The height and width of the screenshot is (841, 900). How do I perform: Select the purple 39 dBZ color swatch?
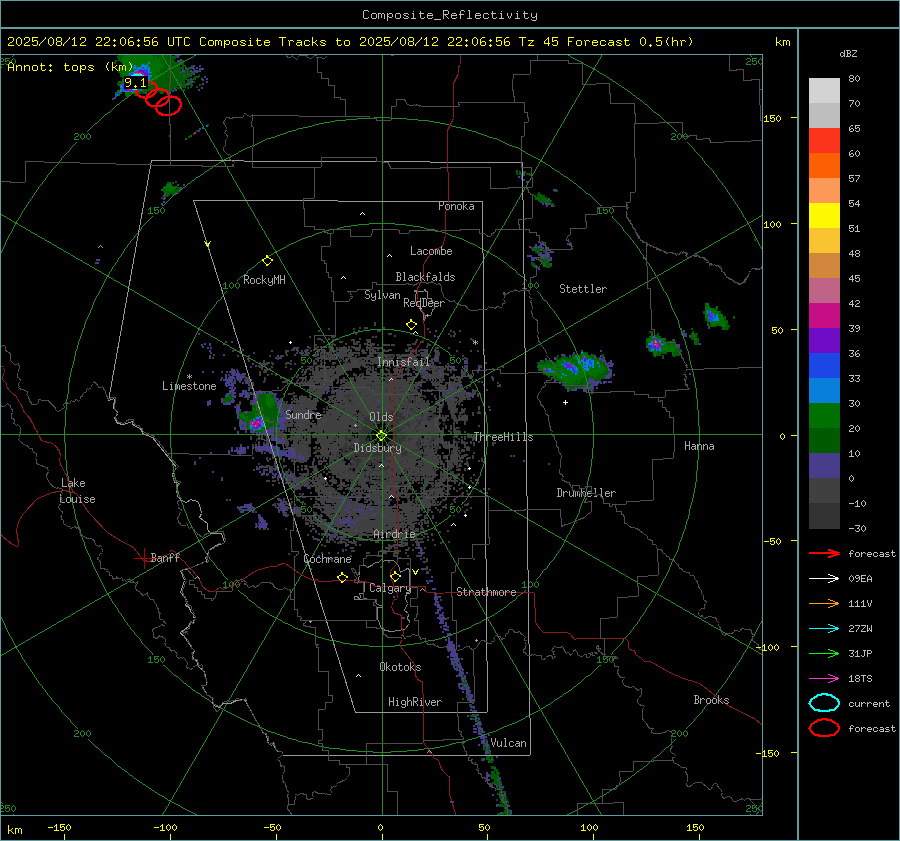tap(824, 340)
